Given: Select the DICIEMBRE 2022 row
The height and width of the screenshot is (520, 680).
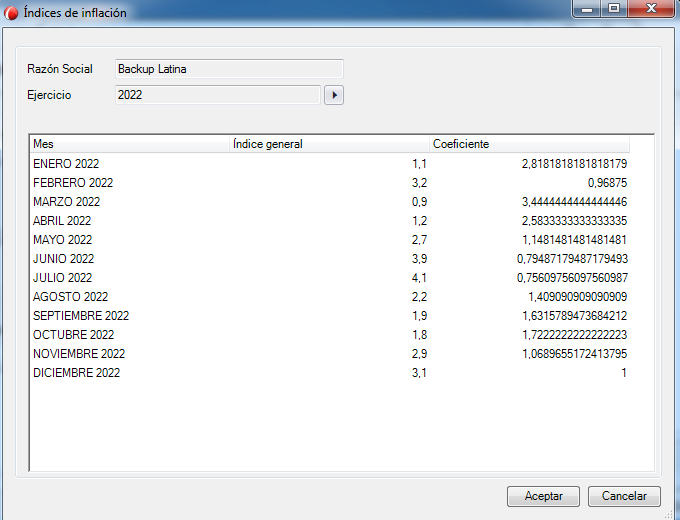Looking at the screenshot, I should pyautogui.click(x=330, y=373).
